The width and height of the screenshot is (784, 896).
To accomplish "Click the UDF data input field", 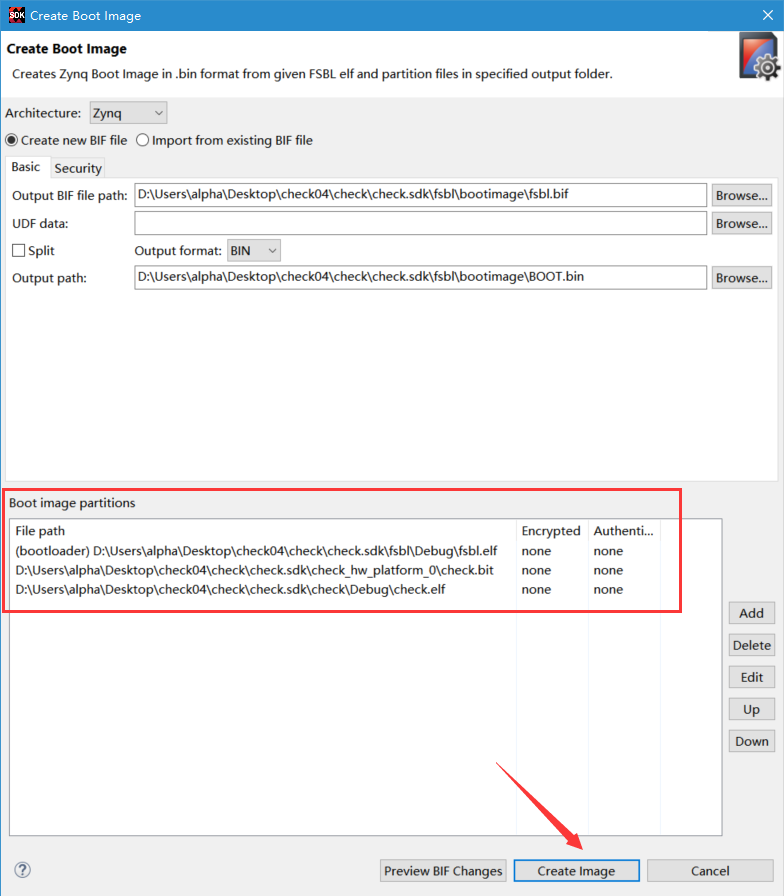I will pos(421,223).
